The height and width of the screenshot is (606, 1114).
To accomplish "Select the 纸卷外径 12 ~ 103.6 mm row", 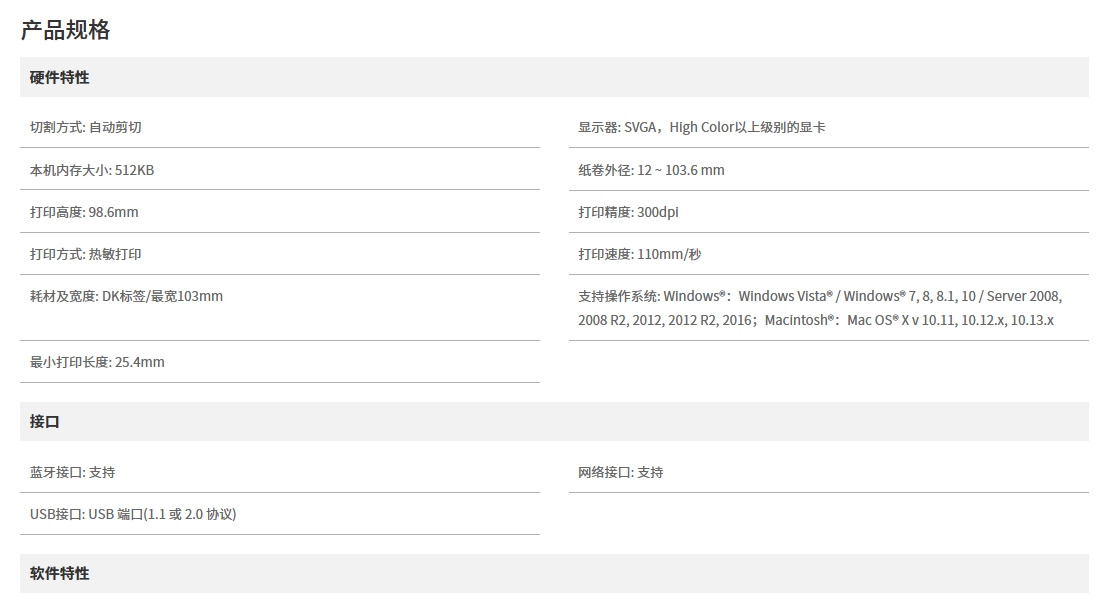I will point(651,170).
